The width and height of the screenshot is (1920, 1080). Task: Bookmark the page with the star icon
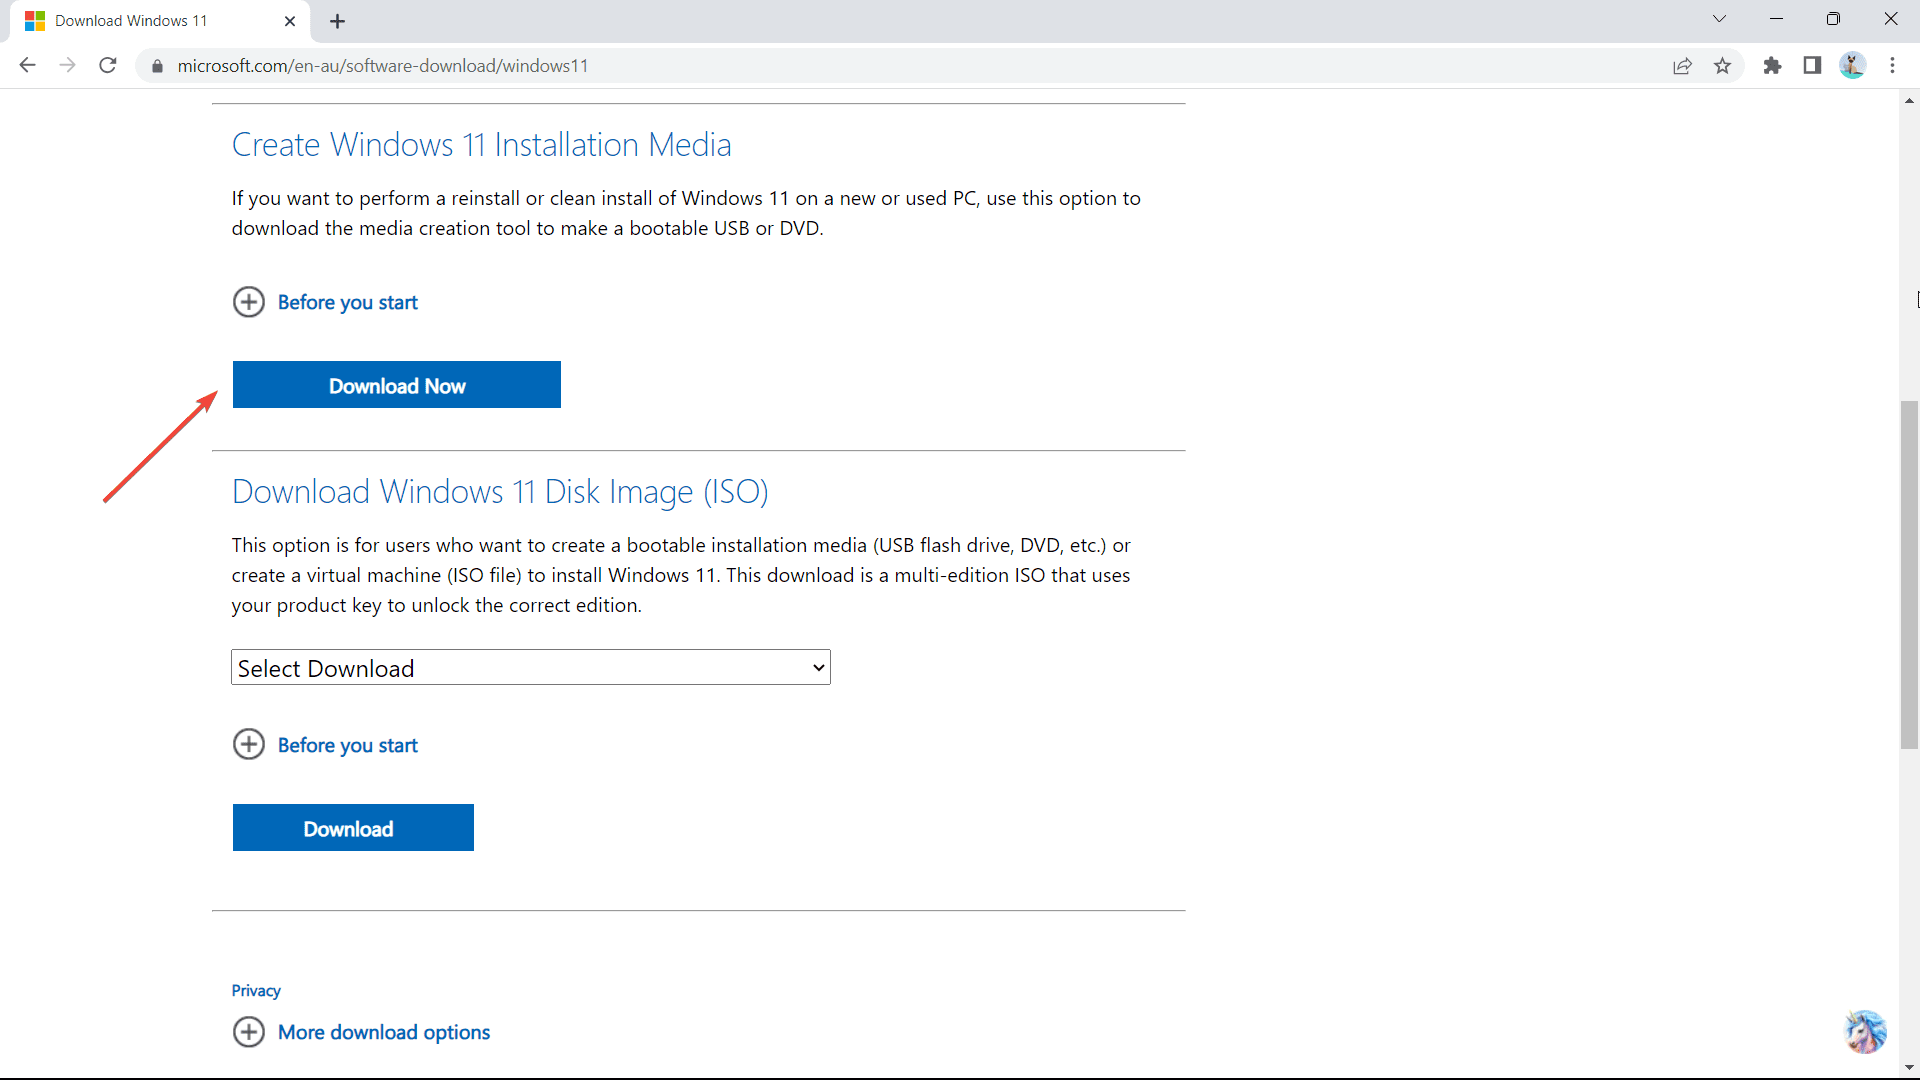point(1722,66)
